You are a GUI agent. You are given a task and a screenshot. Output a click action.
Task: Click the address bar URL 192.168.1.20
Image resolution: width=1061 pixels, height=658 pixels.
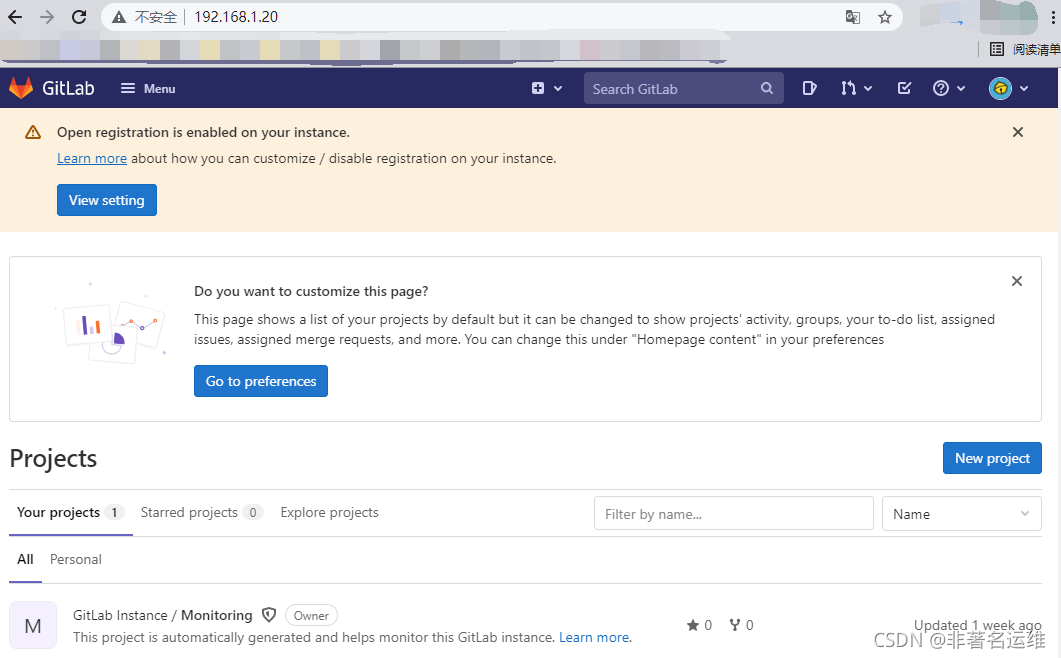click(x=236, y=17)
